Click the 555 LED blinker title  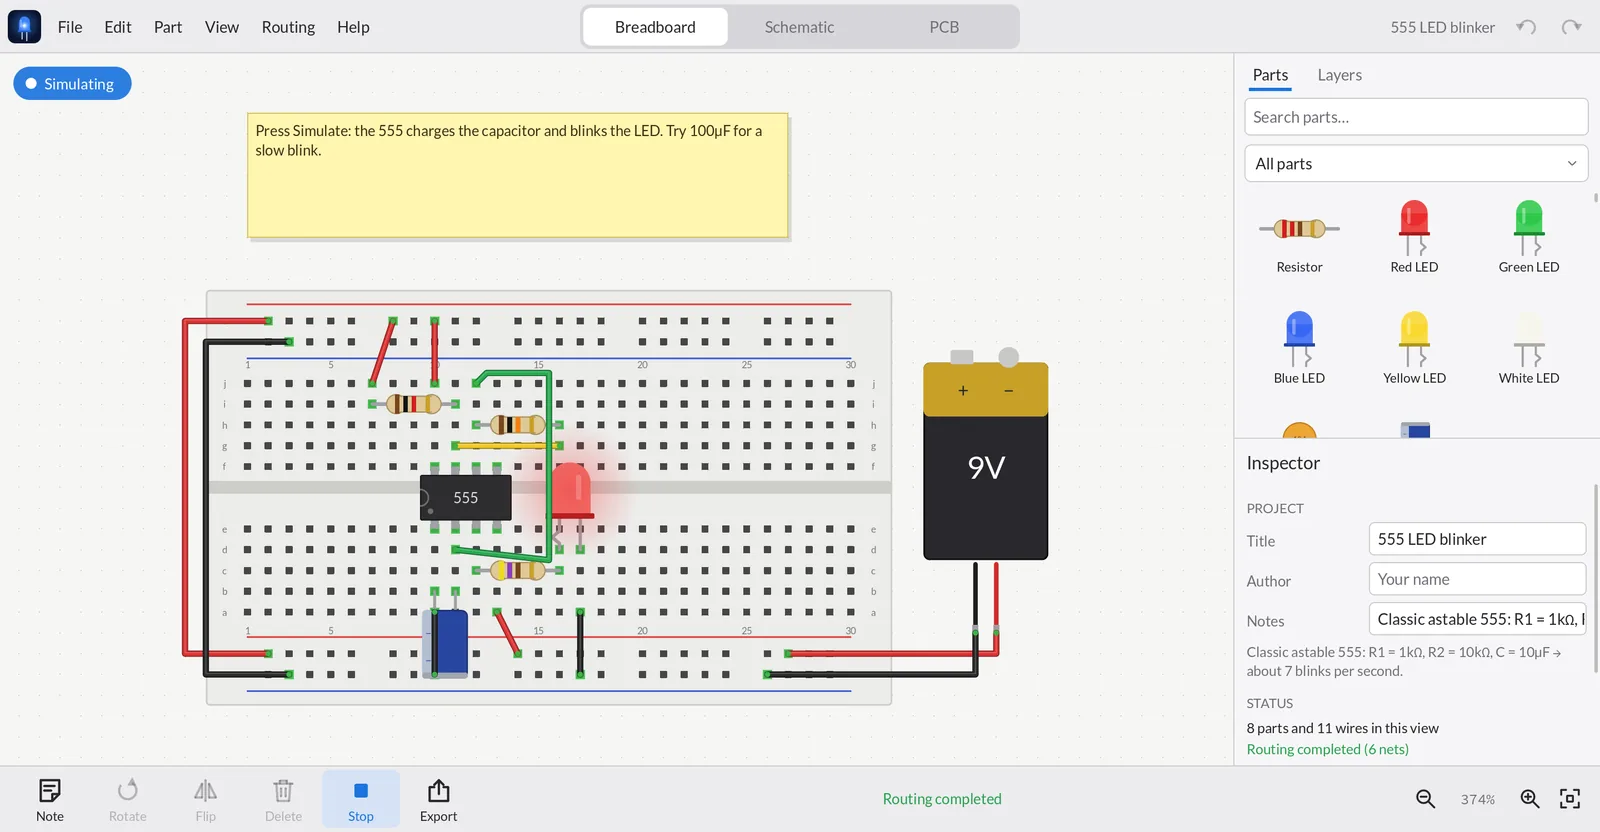[1442, 27]
